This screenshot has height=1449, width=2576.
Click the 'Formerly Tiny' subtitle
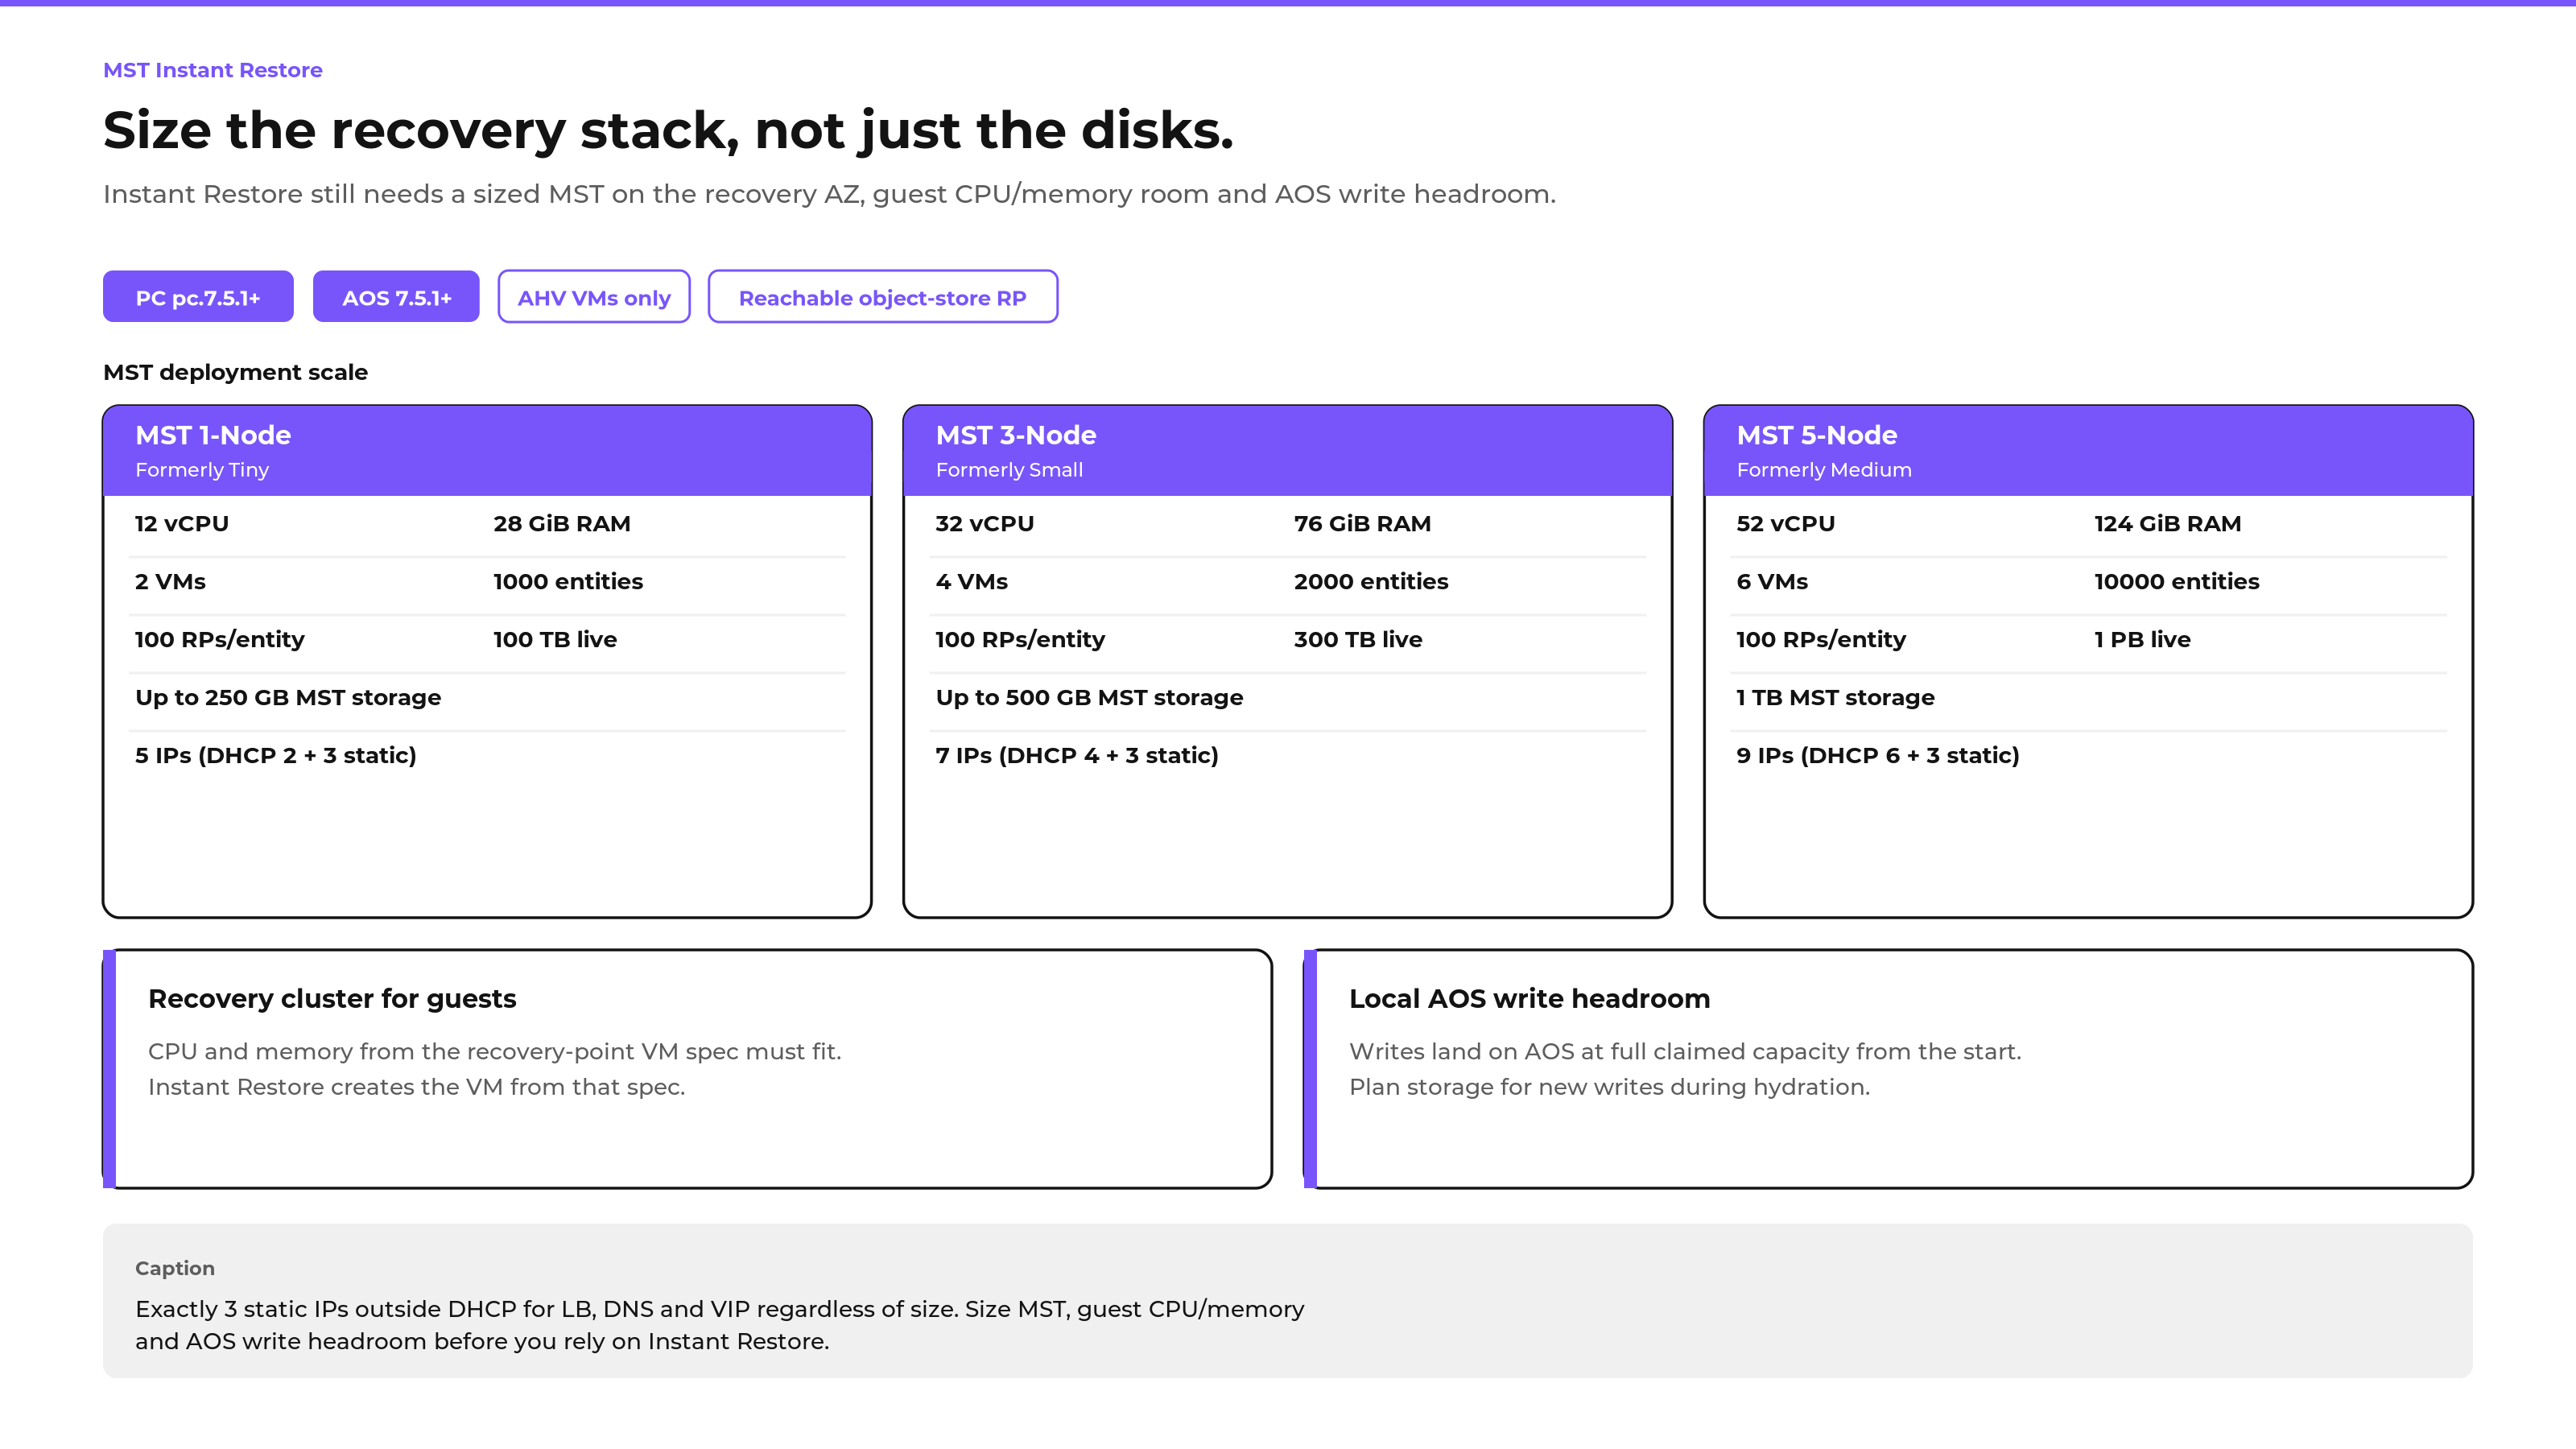(202, 470)
